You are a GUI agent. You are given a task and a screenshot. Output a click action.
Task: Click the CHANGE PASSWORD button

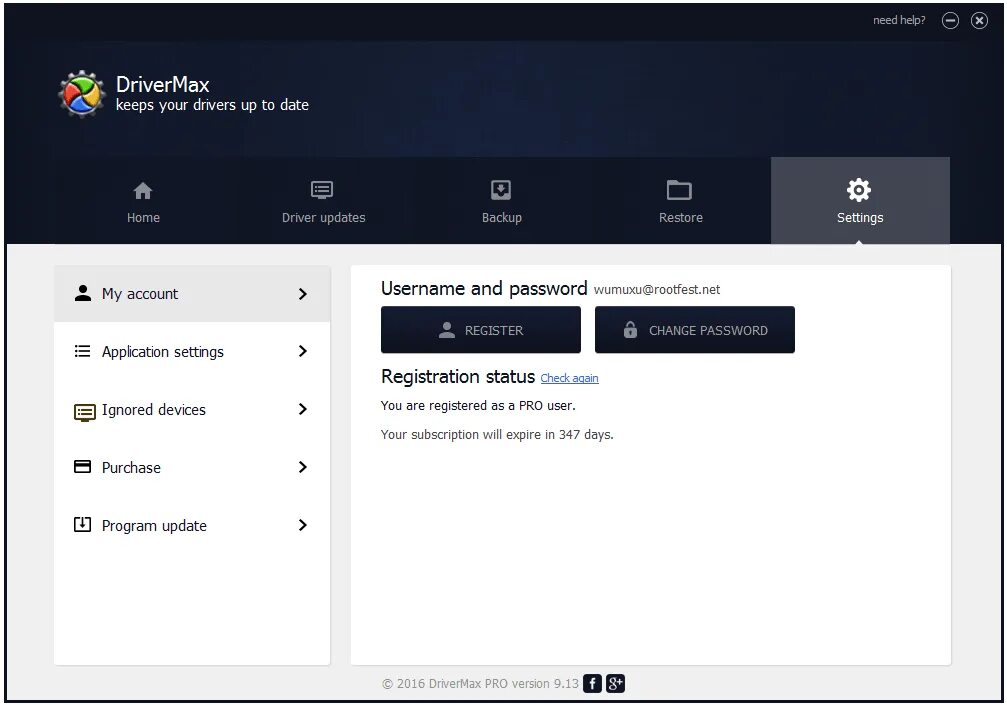click(x=695, y=330)
